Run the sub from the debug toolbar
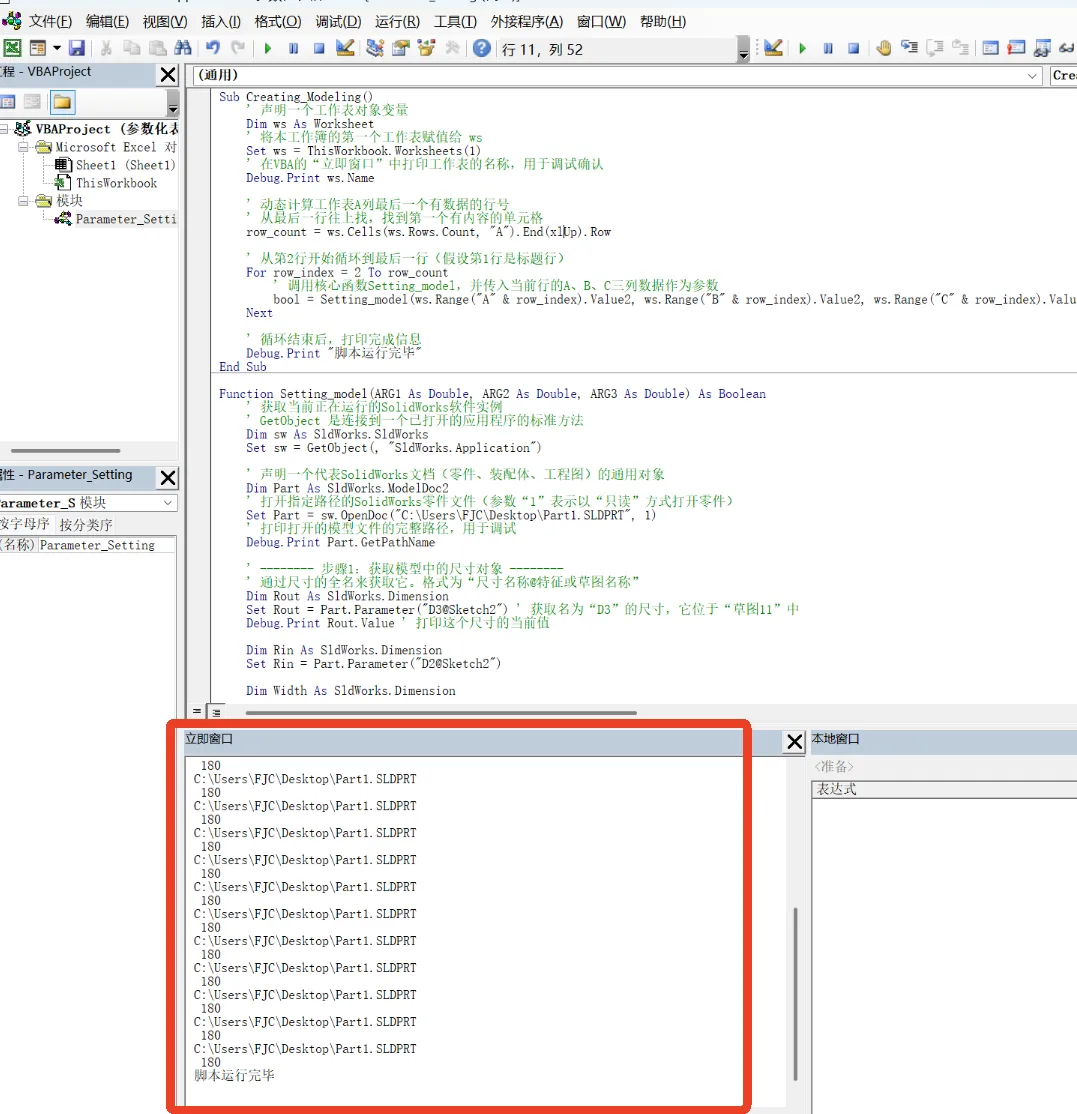The image size is (1077, 1114). tap(802, 48)
